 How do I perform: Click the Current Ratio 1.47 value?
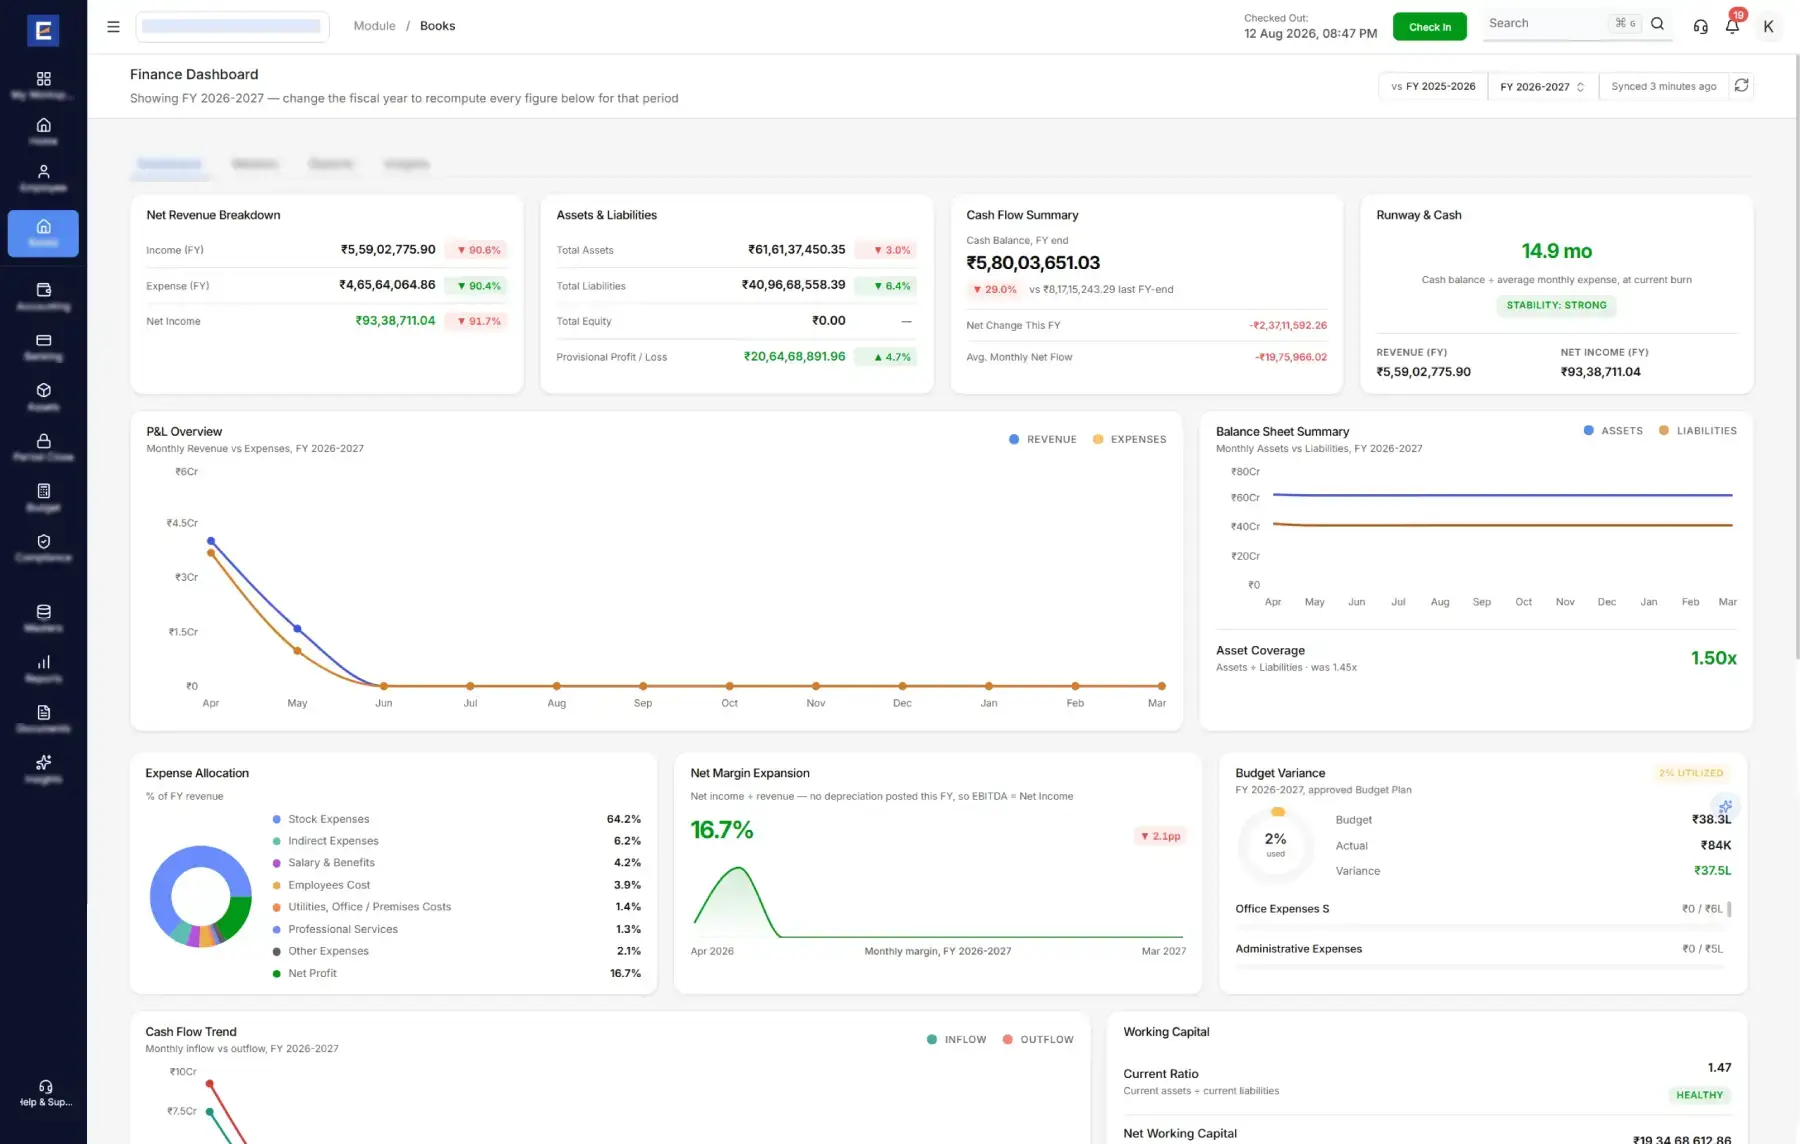[x=1719, y=1068]
